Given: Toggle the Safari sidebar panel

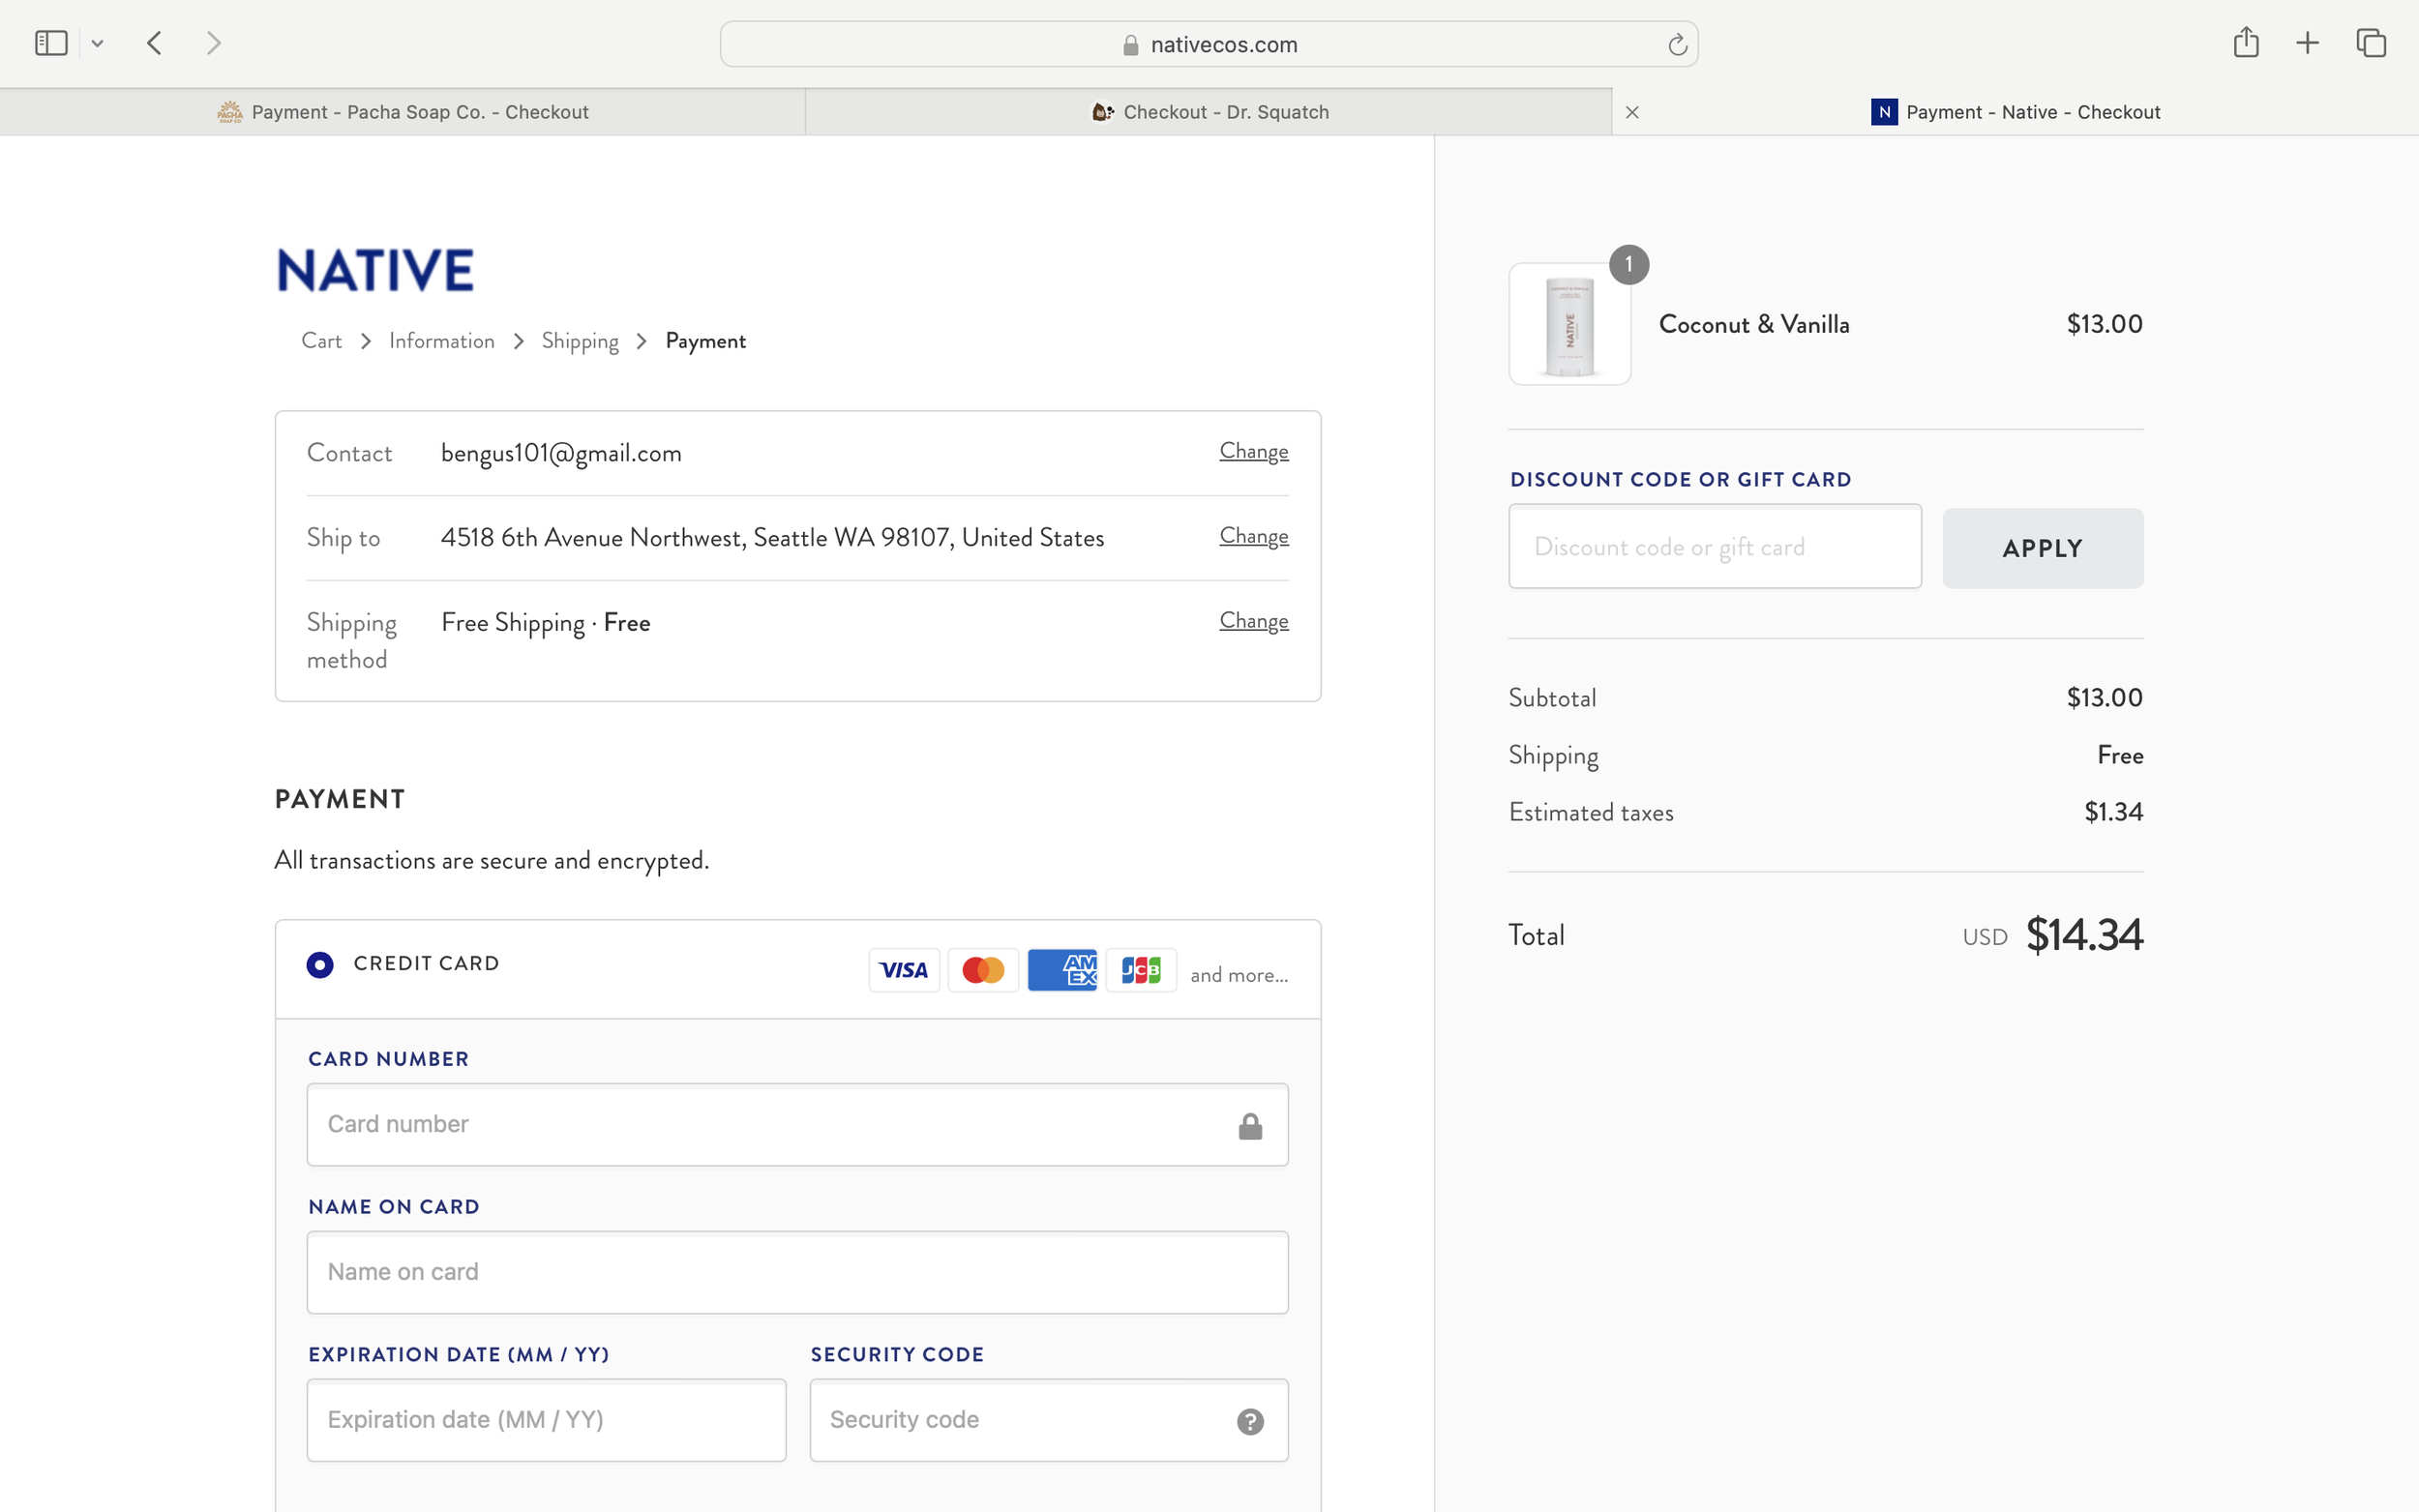Looking at the screenshot, I should click(50, 42).
